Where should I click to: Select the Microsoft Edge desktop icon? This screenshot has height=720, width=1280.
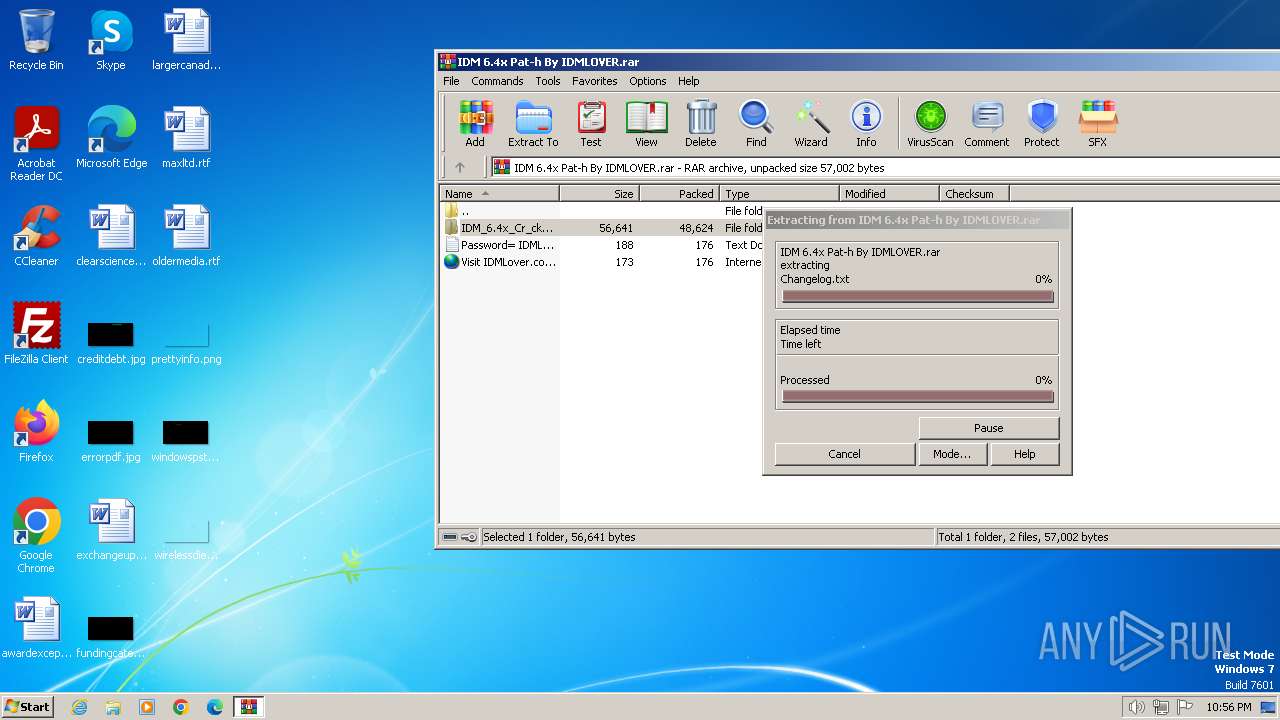click(111, 138)
